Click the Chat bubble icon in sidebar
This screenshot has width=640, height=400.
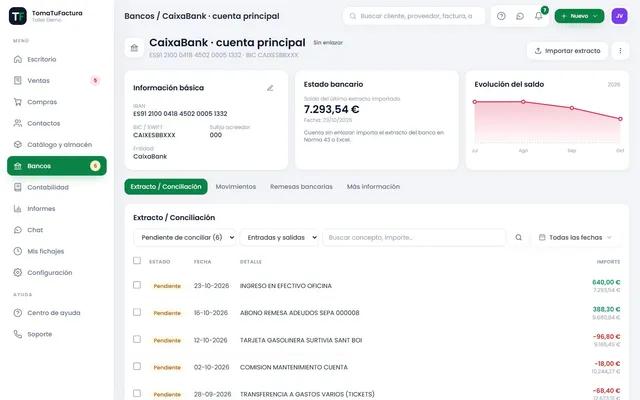click(x=18, y=230)
